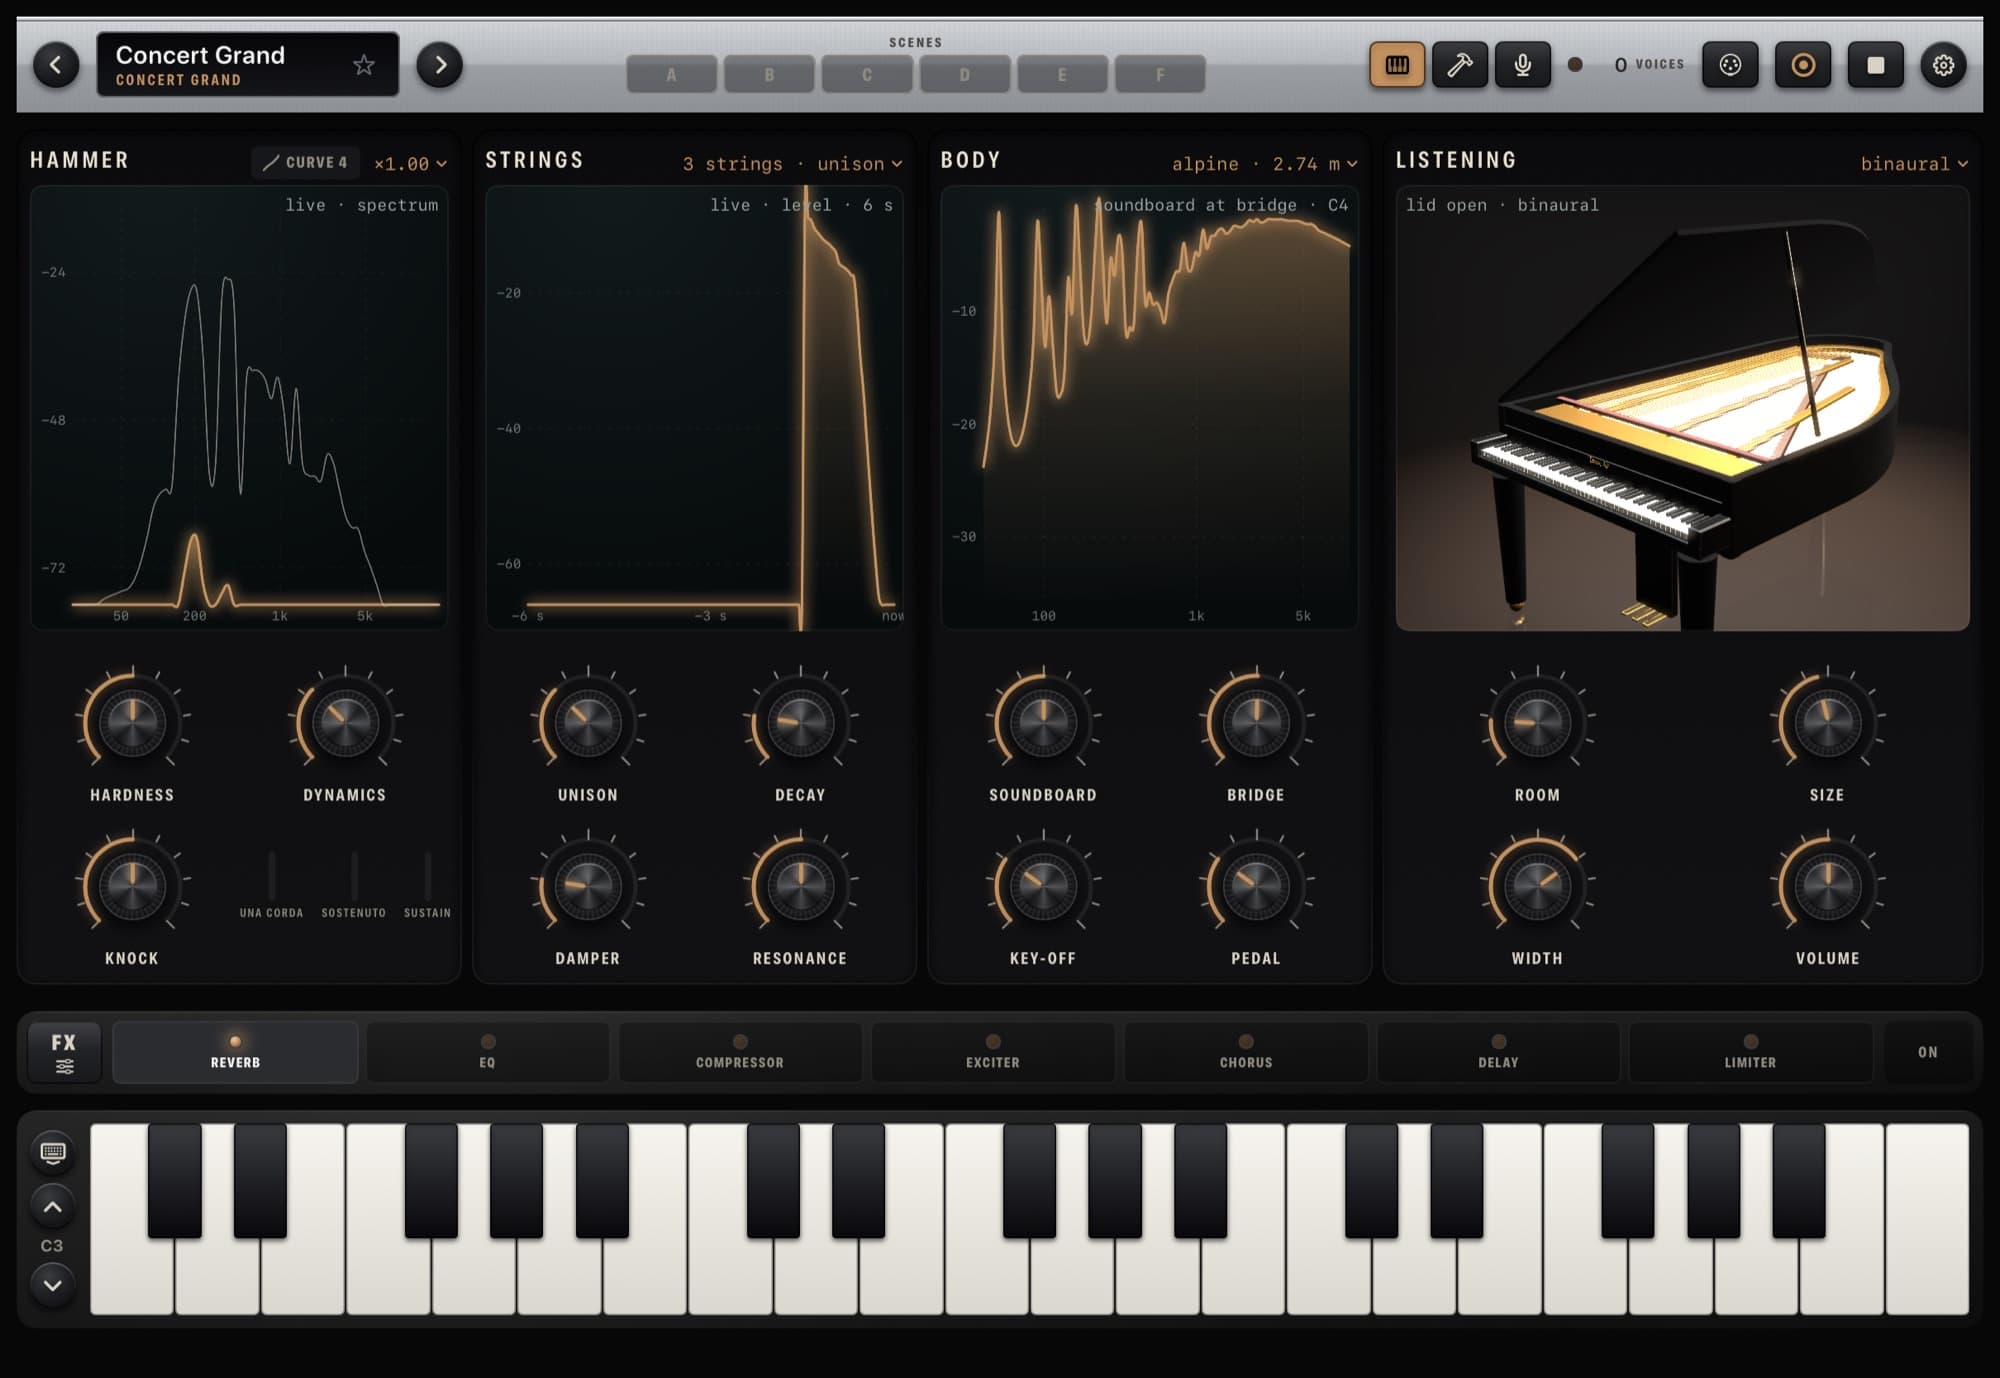Screen dimensions: 2000x1378
Task: Select scene A
Action: click(x=671, y=75)
